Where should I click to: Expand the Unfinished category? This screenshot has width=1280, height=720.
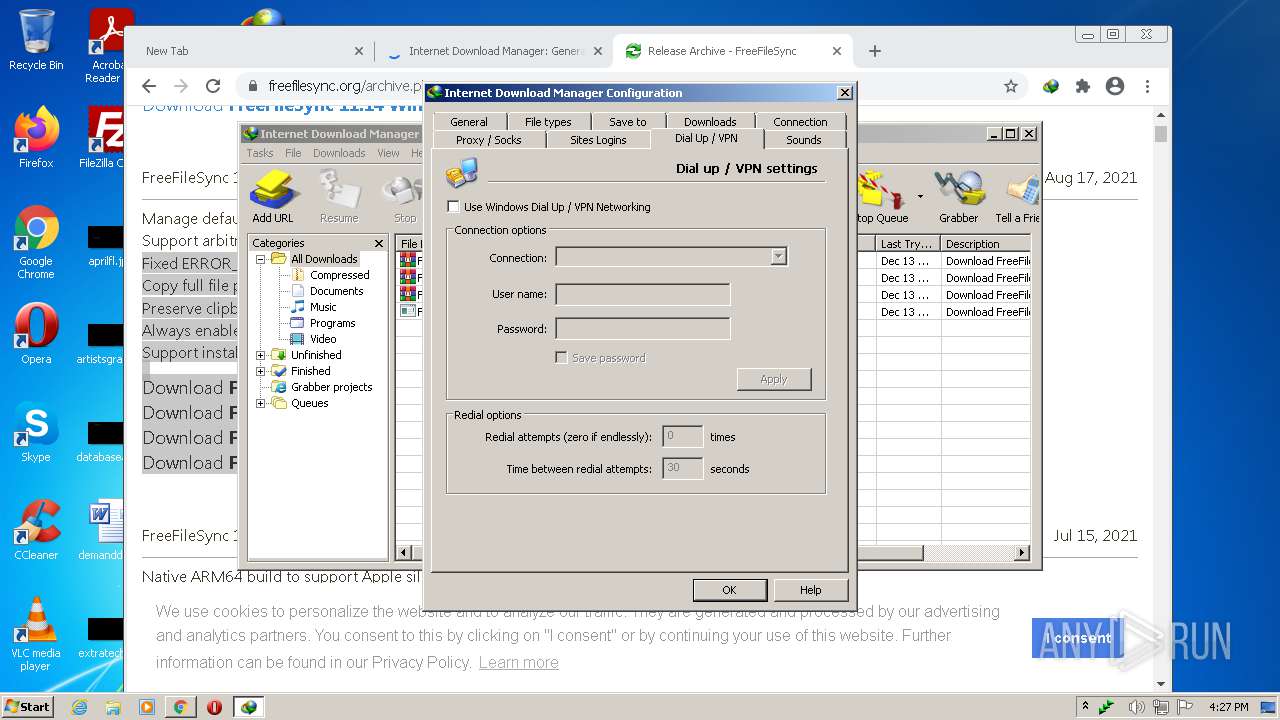click(261, 355)
